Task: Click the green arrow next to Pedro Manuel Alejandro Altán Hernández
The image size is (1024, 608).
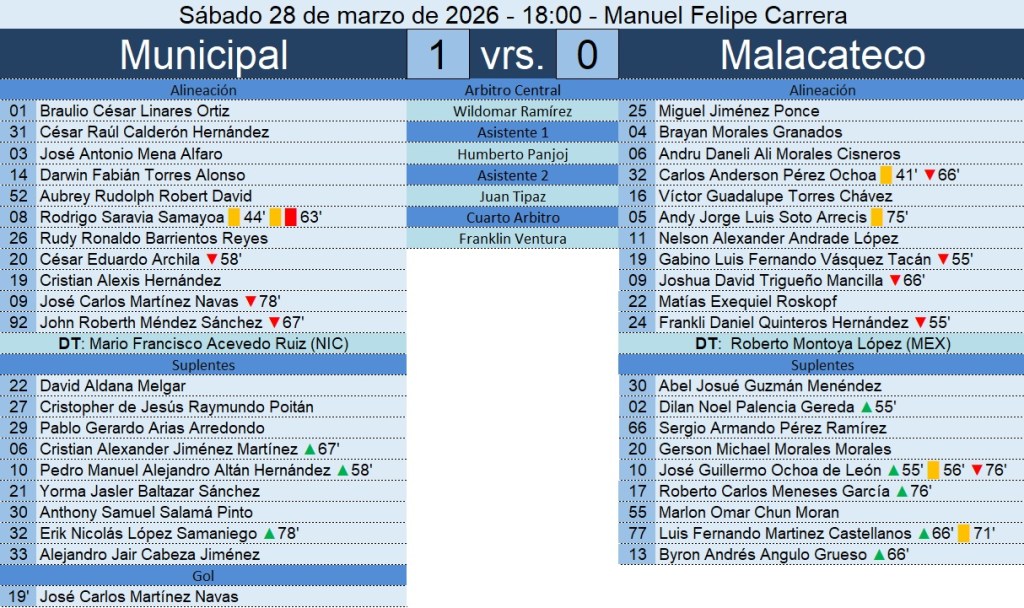Action: 343,470
